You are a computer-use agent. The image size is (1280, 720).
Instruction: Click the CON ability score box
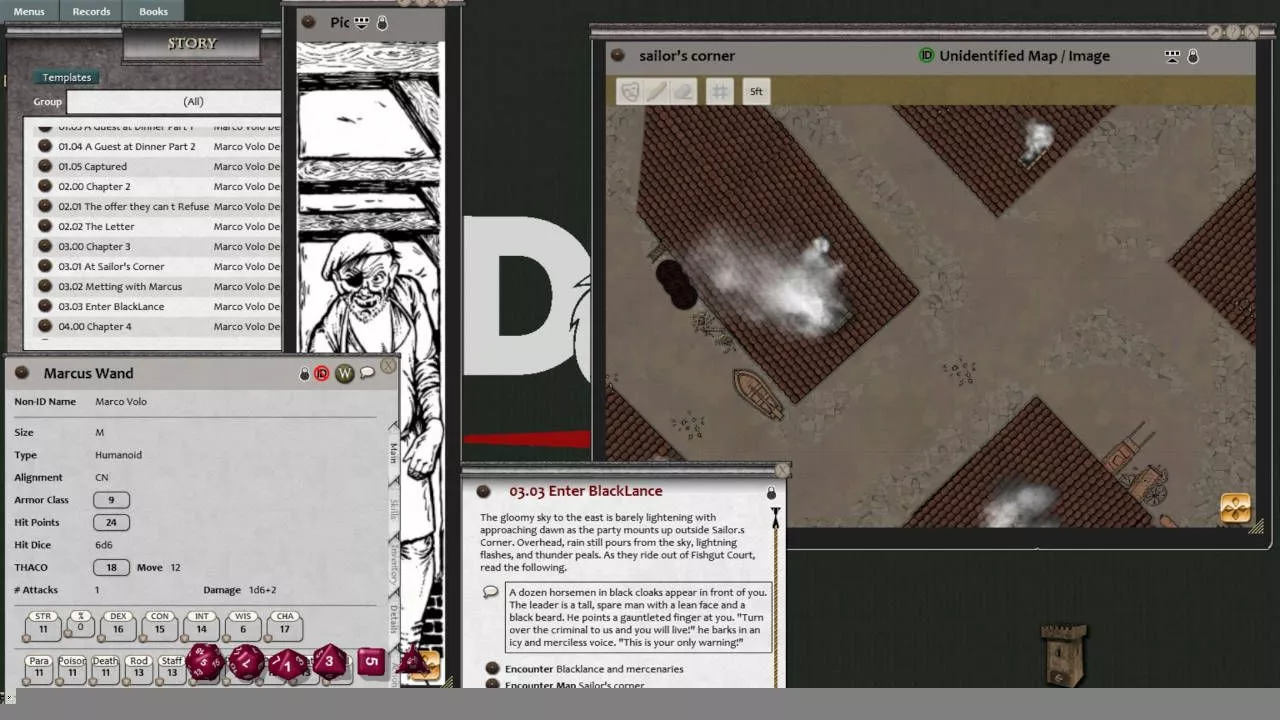point(159,626)
